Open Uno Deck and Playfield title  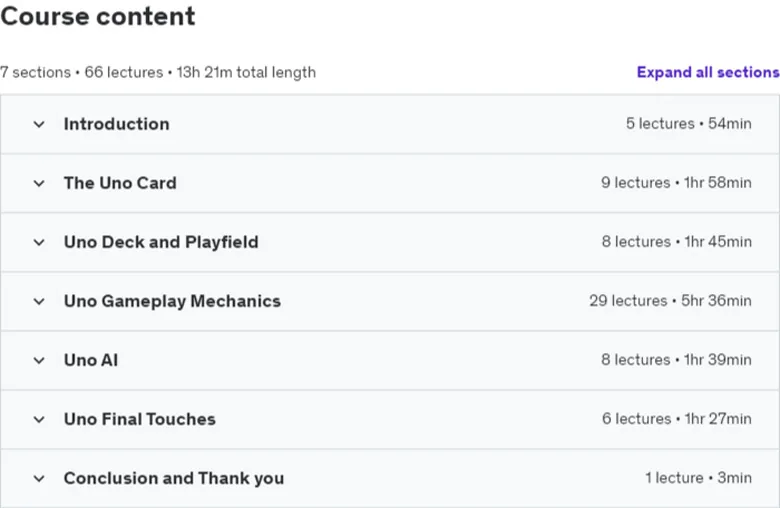coord(161,242)
